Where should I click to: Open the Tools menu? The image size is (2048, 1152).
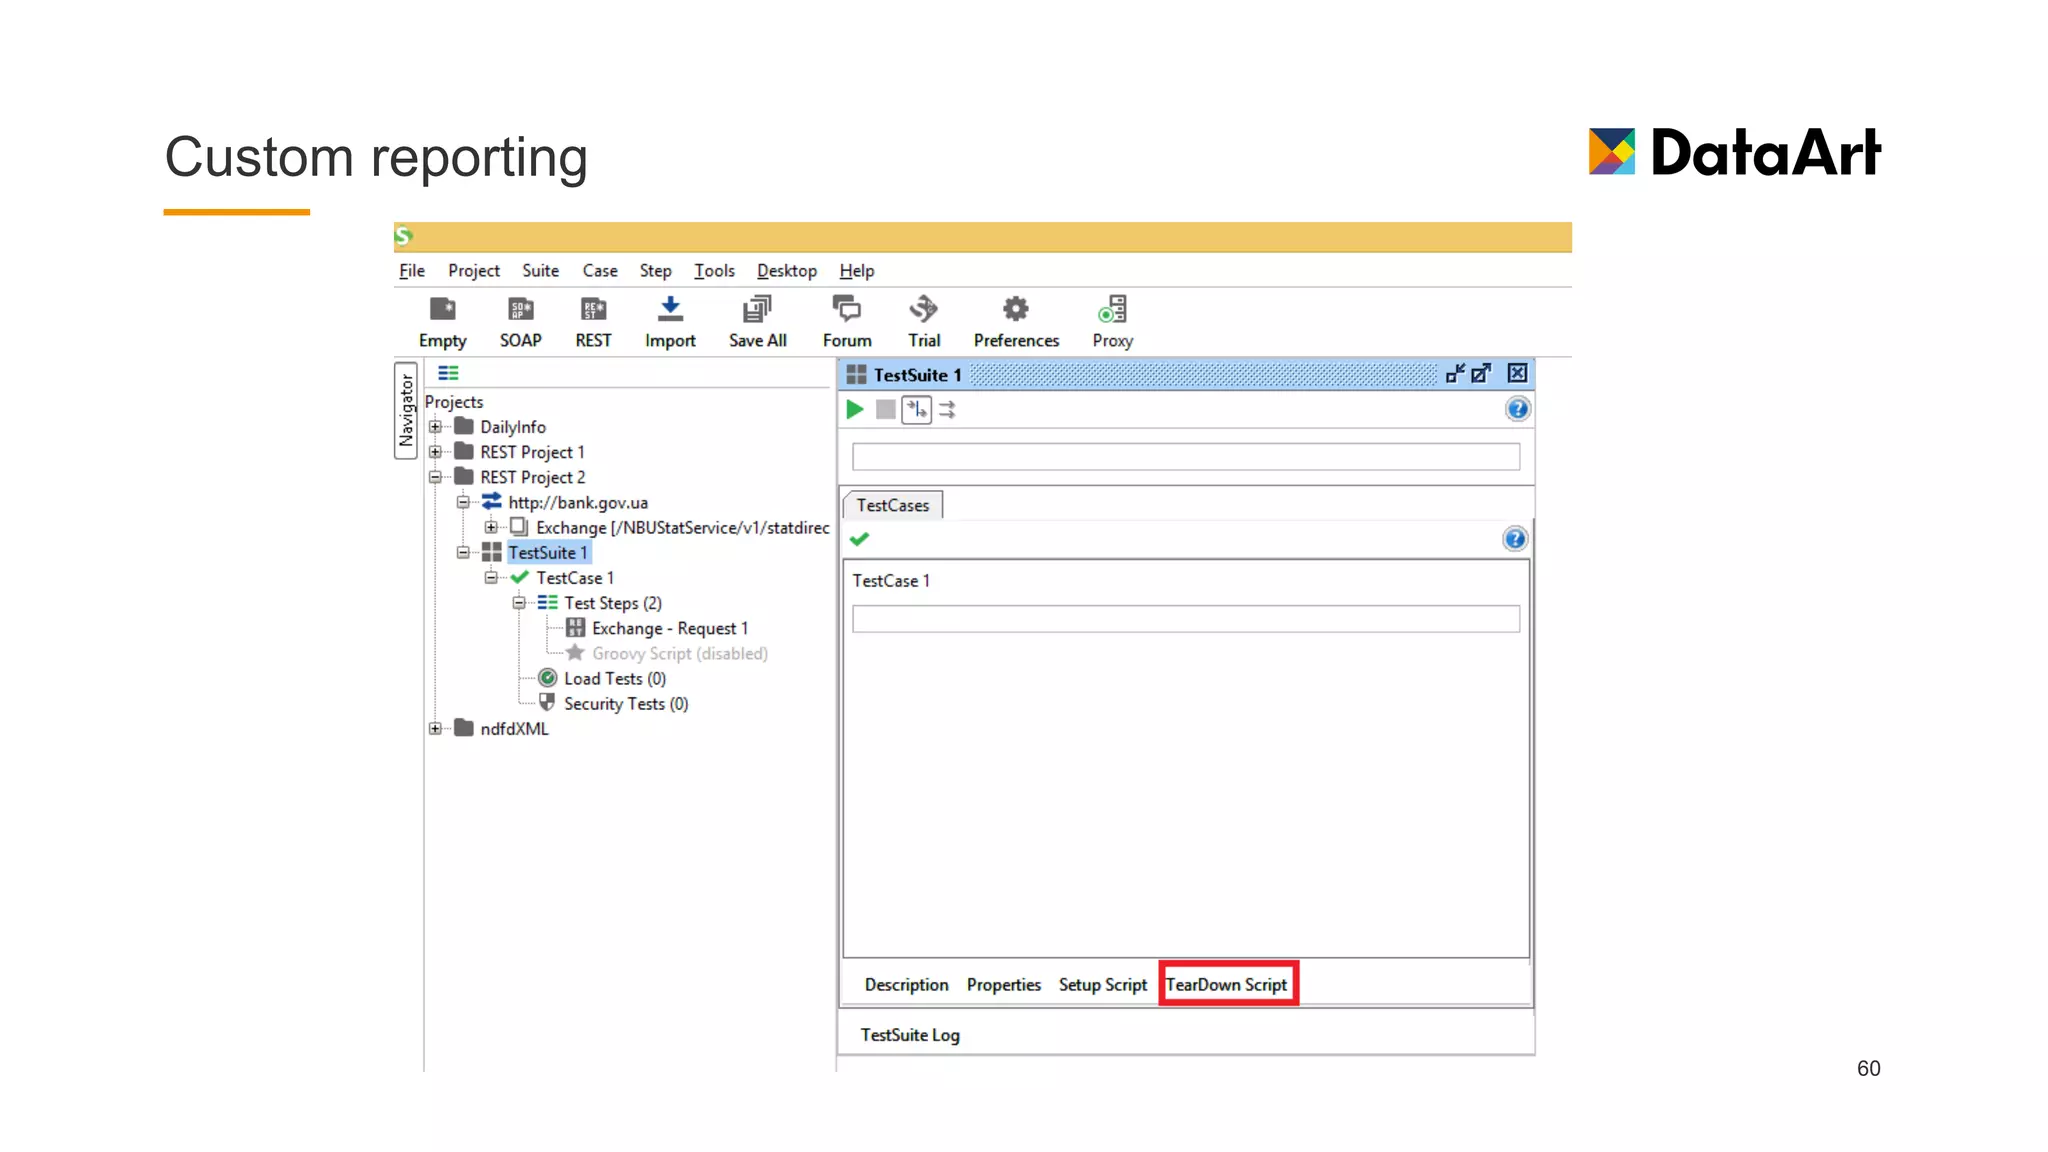tap(714, 271)
